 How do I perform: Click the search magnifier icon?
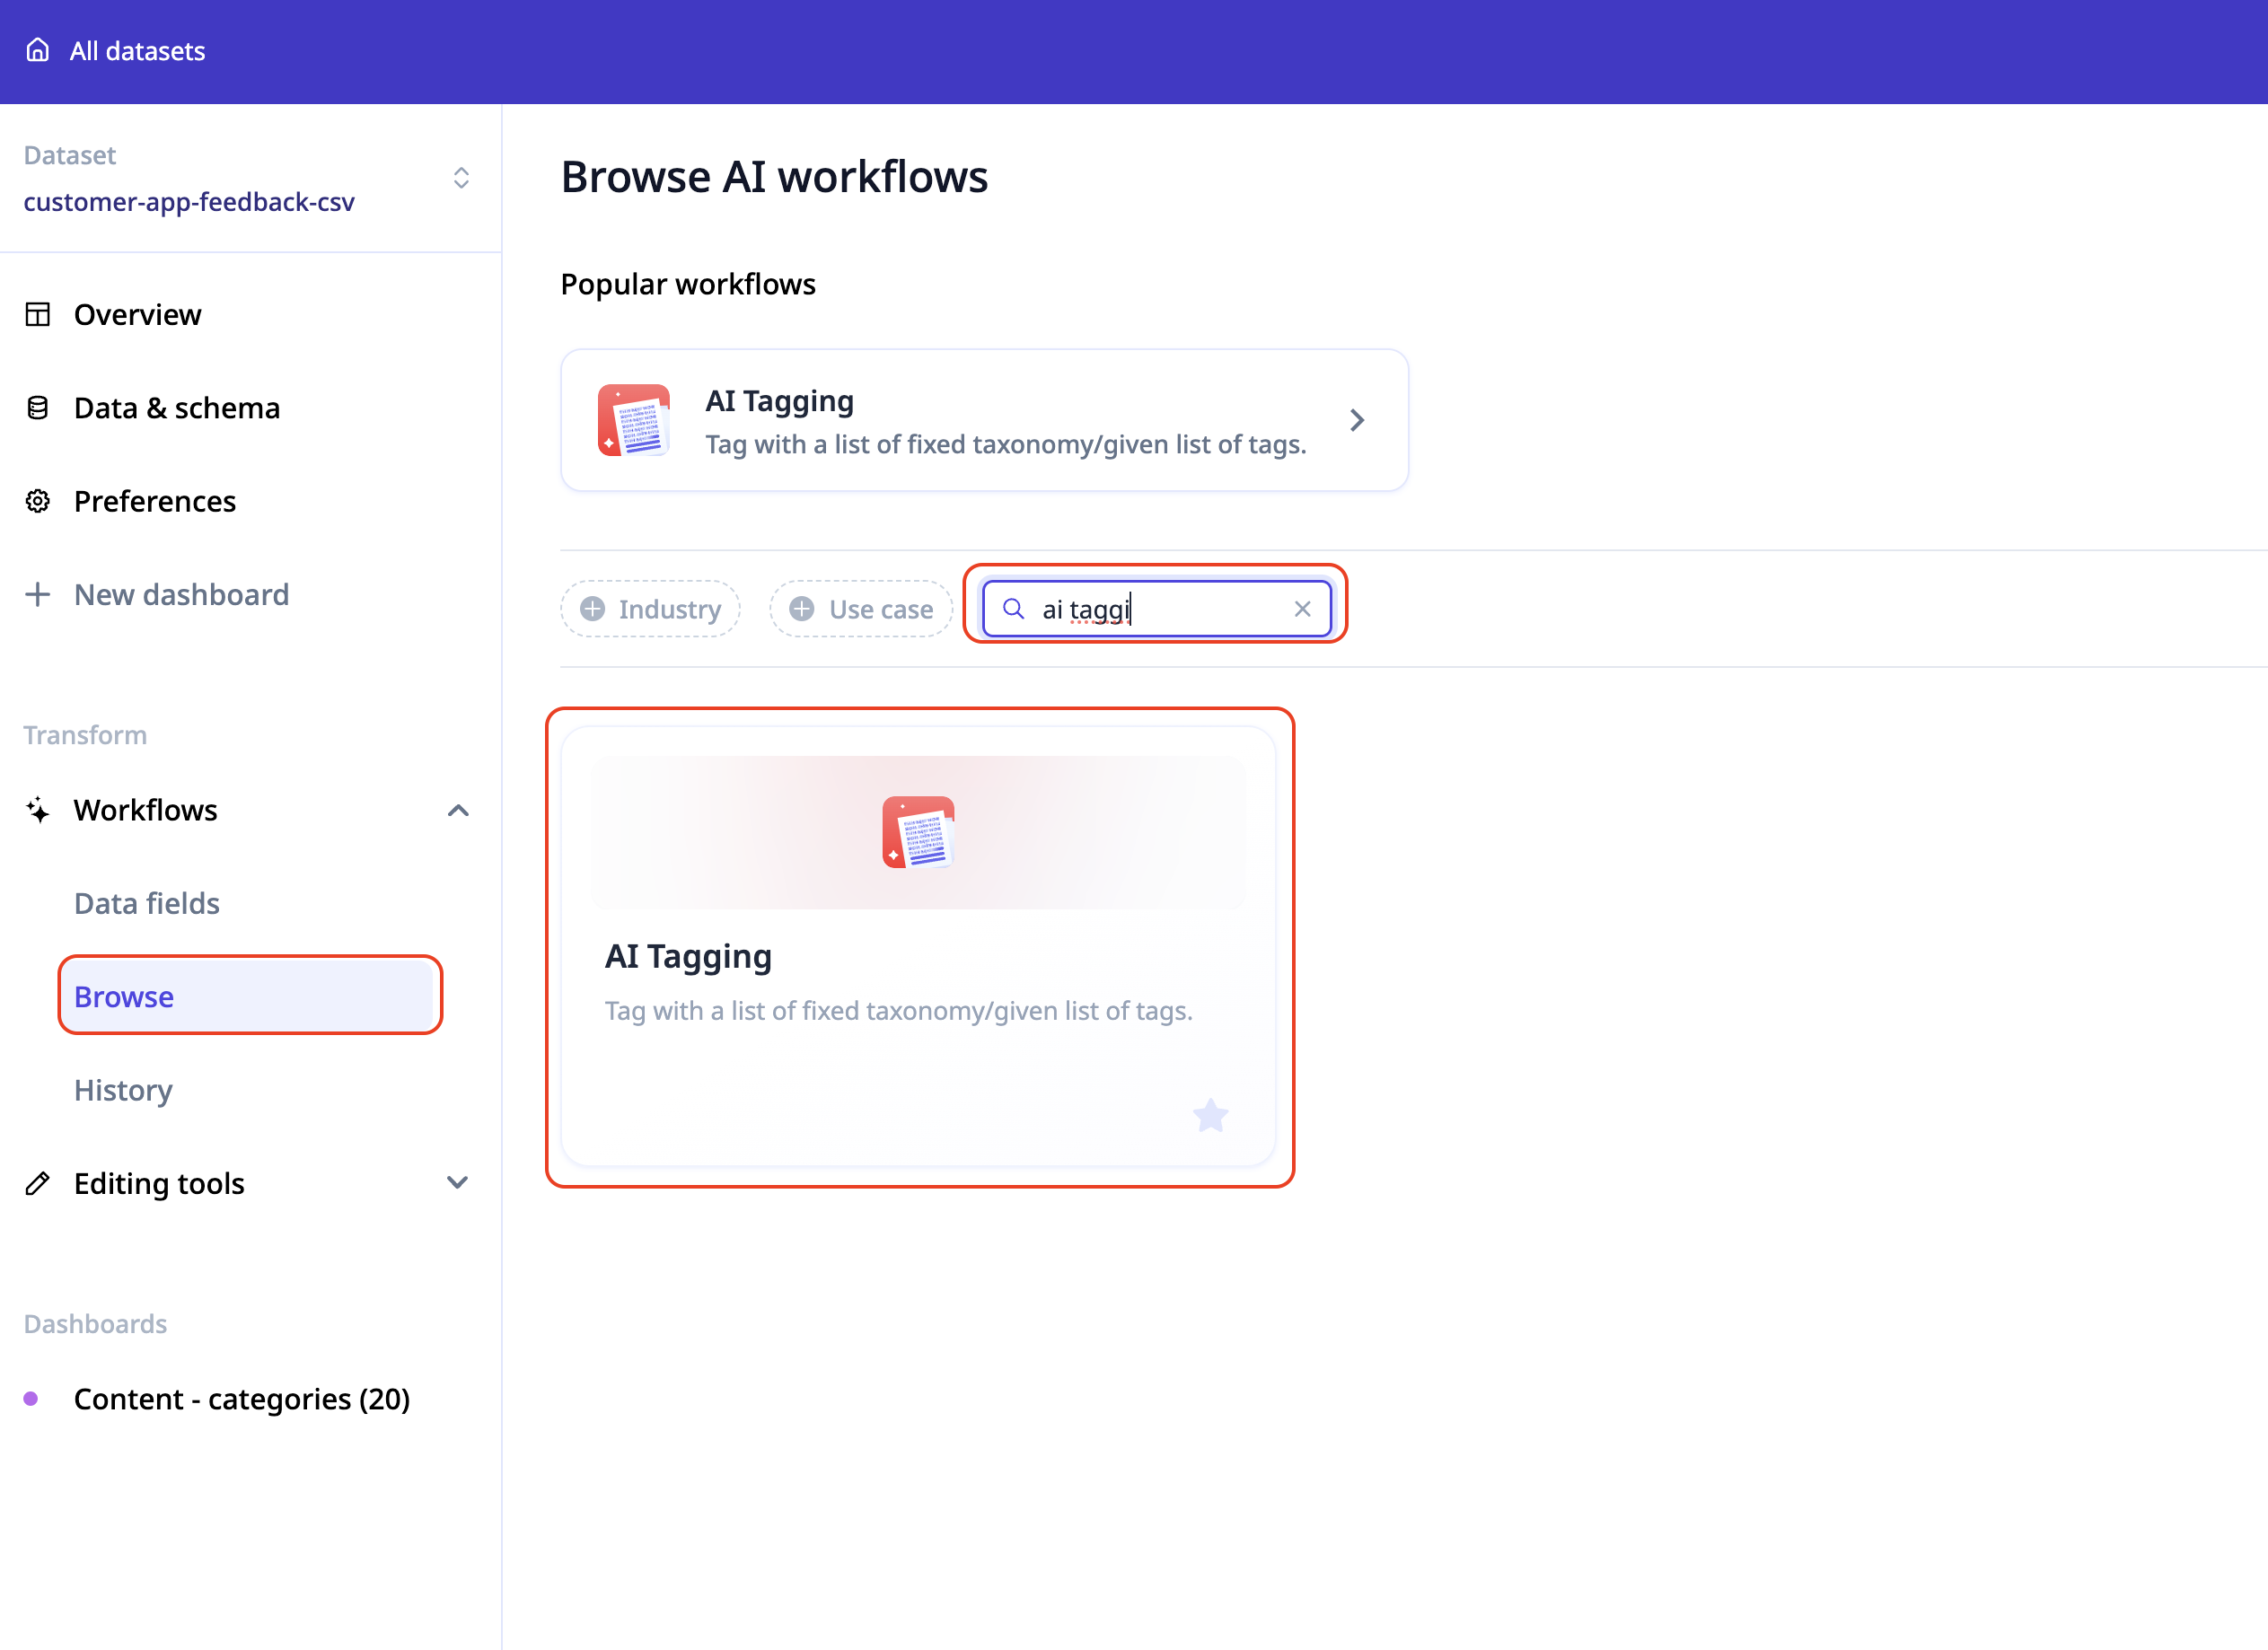[1013, 609]
